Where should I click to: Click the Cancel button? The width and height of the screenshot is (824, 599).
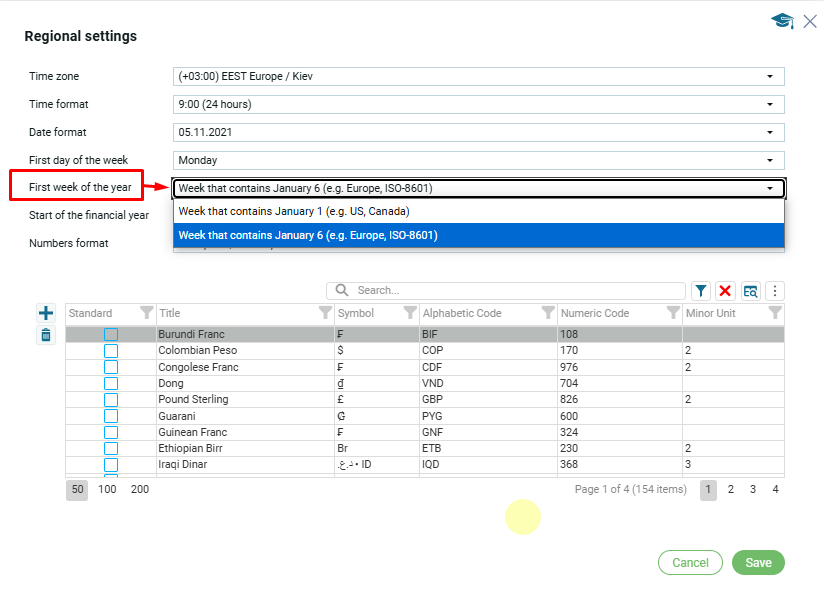click(690, 563)
